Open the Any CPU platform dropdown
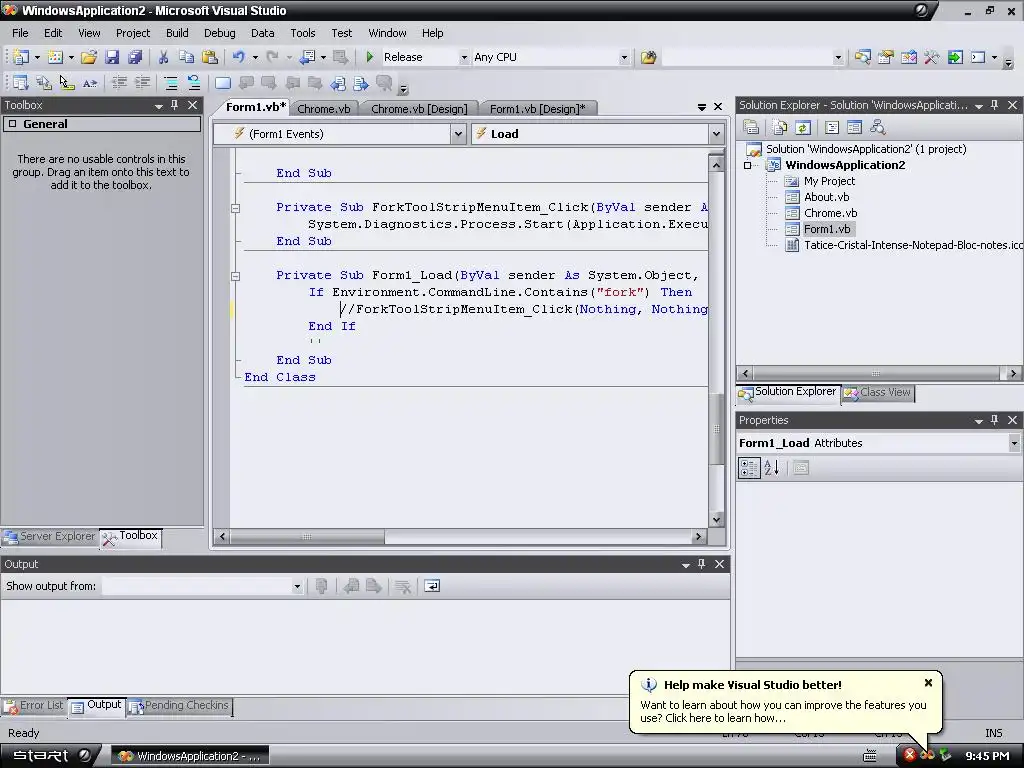1024x768 pixels. point(624,57)
